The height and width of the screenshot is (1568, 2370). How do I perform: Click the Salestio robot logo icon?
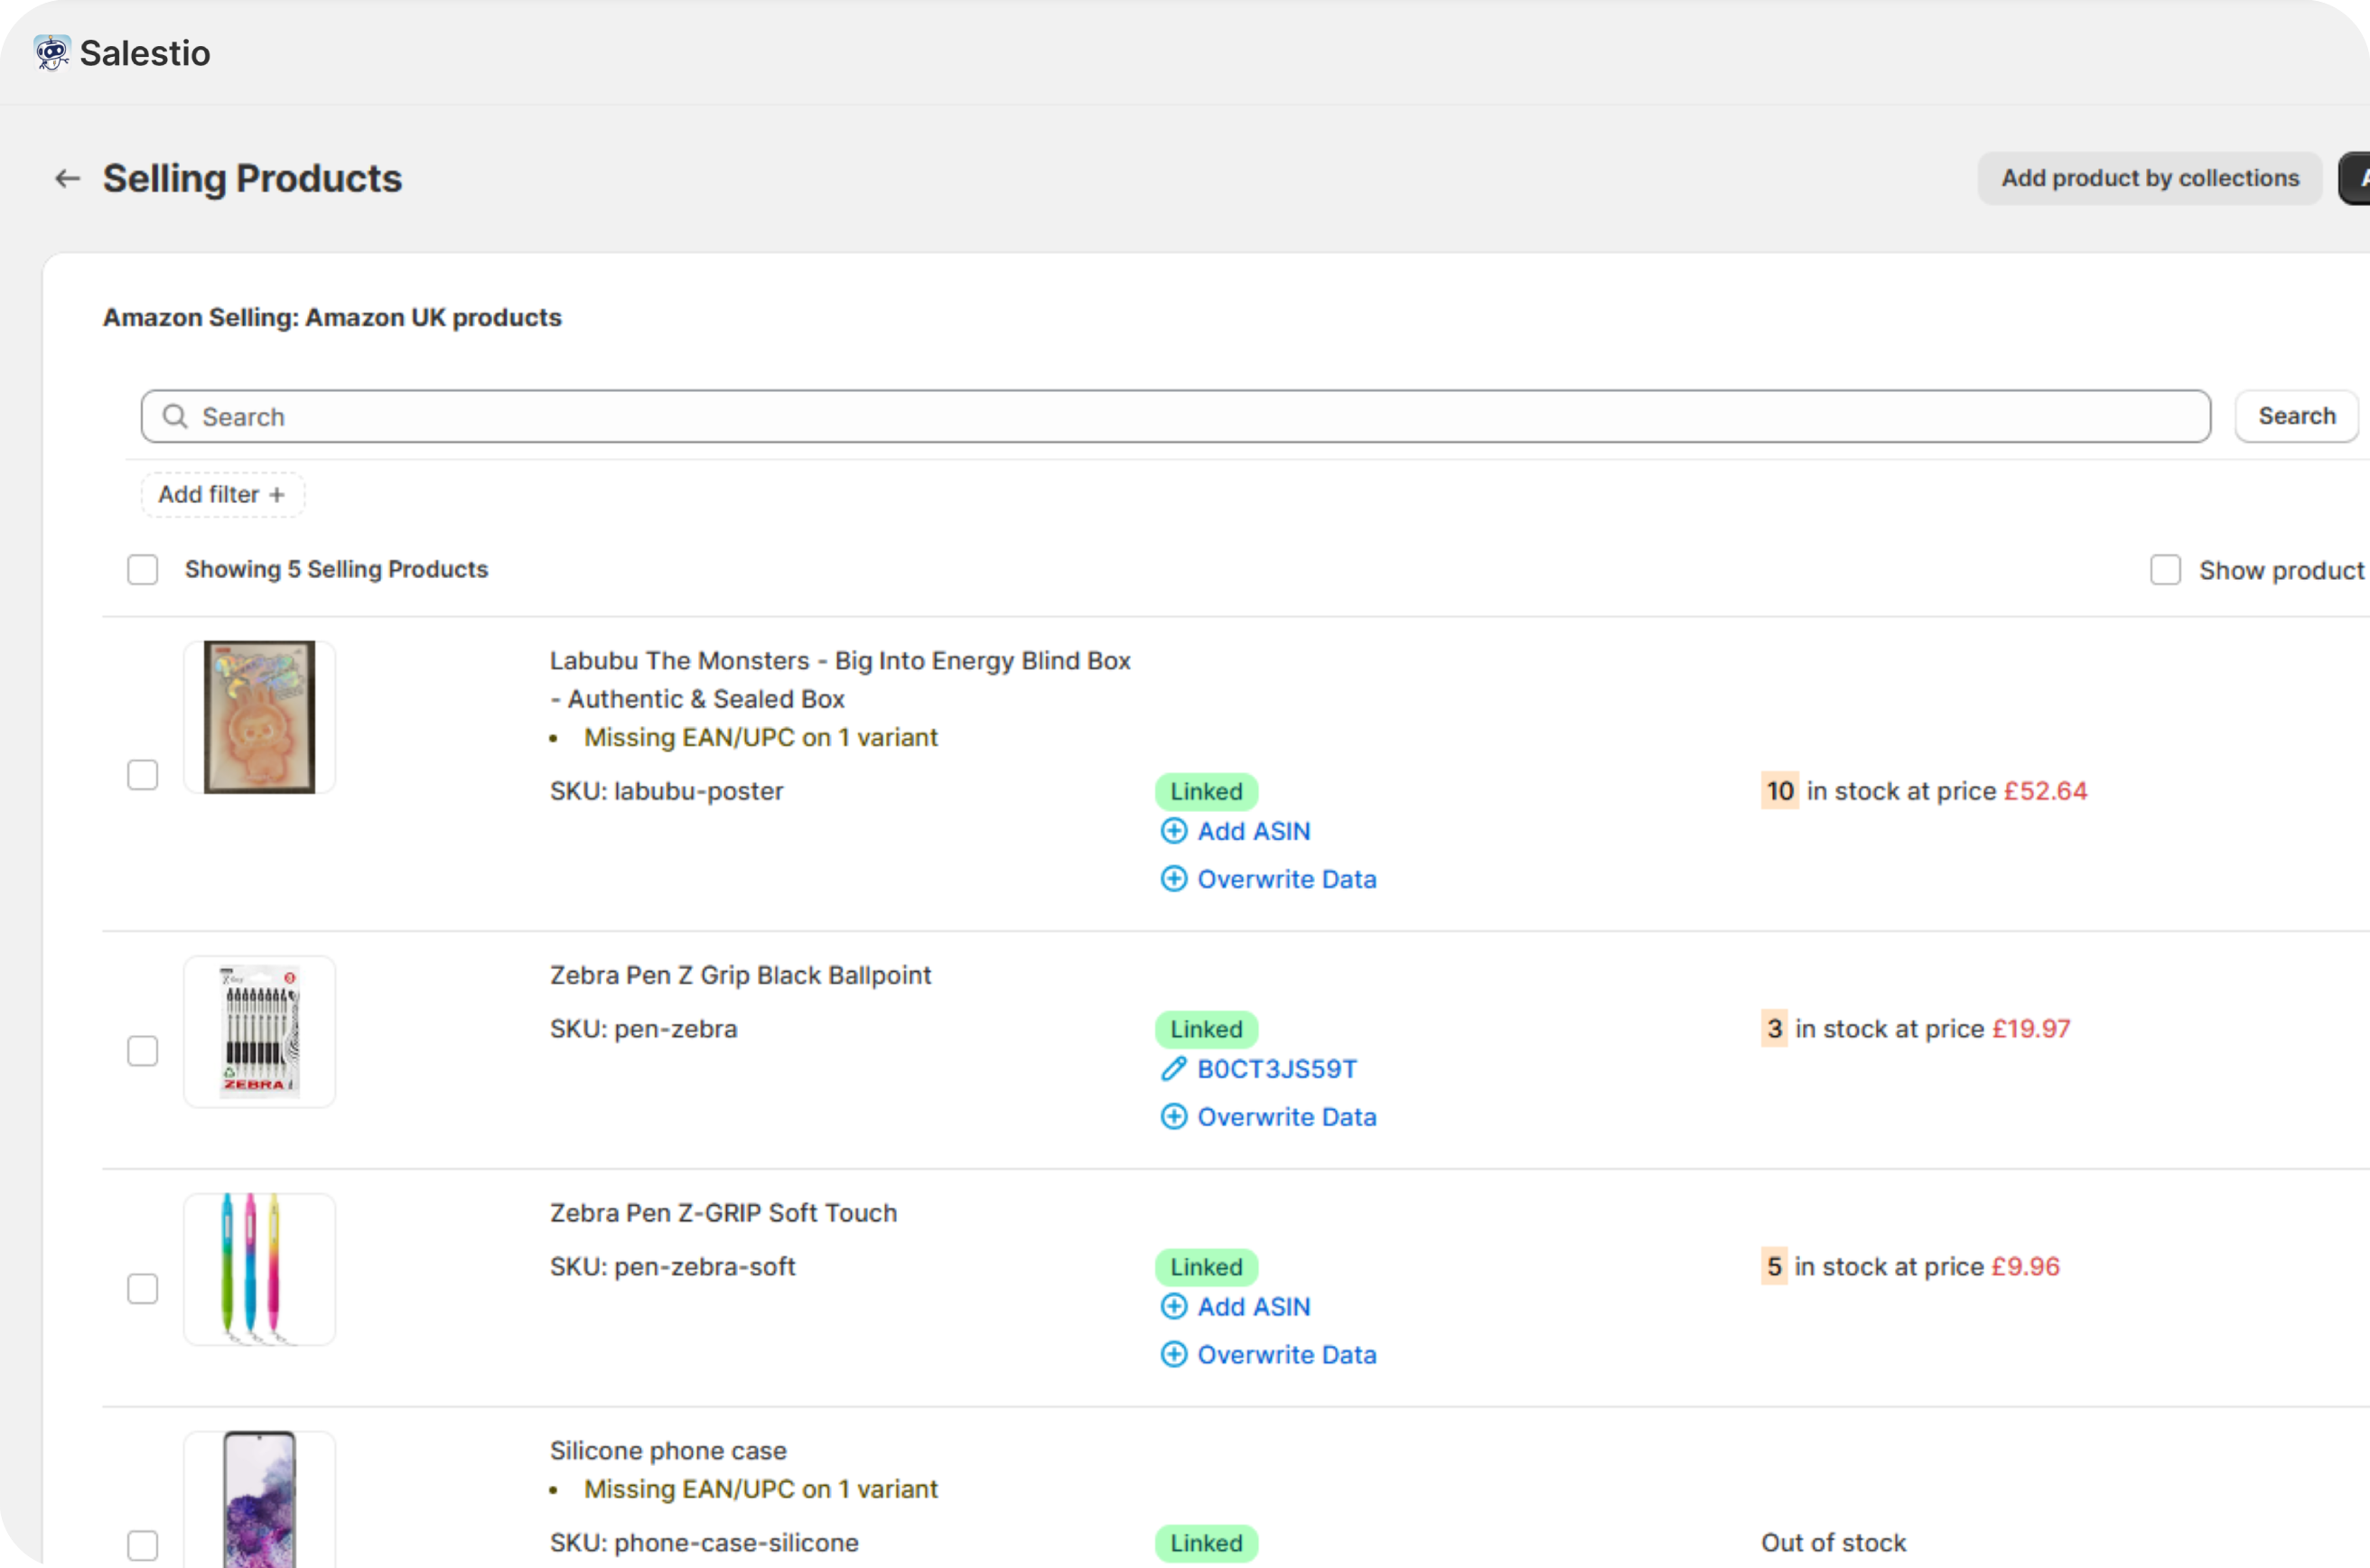point(51,52)
